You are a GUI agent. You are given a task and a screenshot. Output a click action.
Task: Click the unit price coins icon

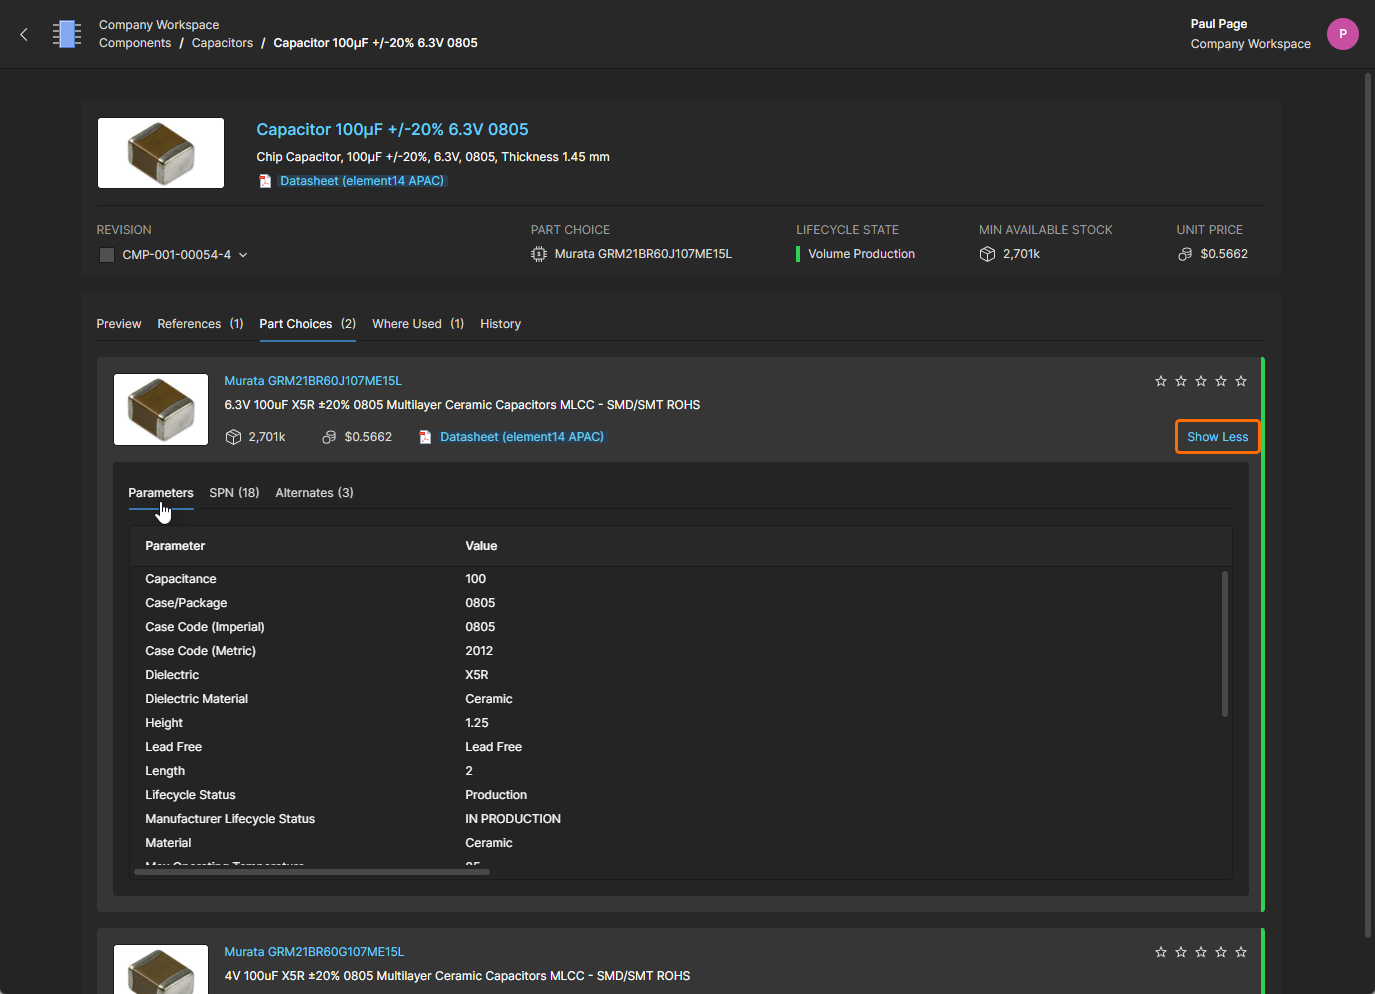[x=1185, y=254]
